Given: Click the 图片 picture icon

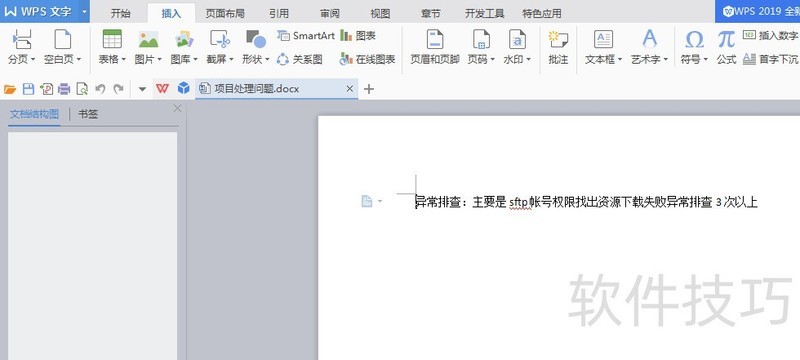Looking at the screenshot, I should point(148,39).
